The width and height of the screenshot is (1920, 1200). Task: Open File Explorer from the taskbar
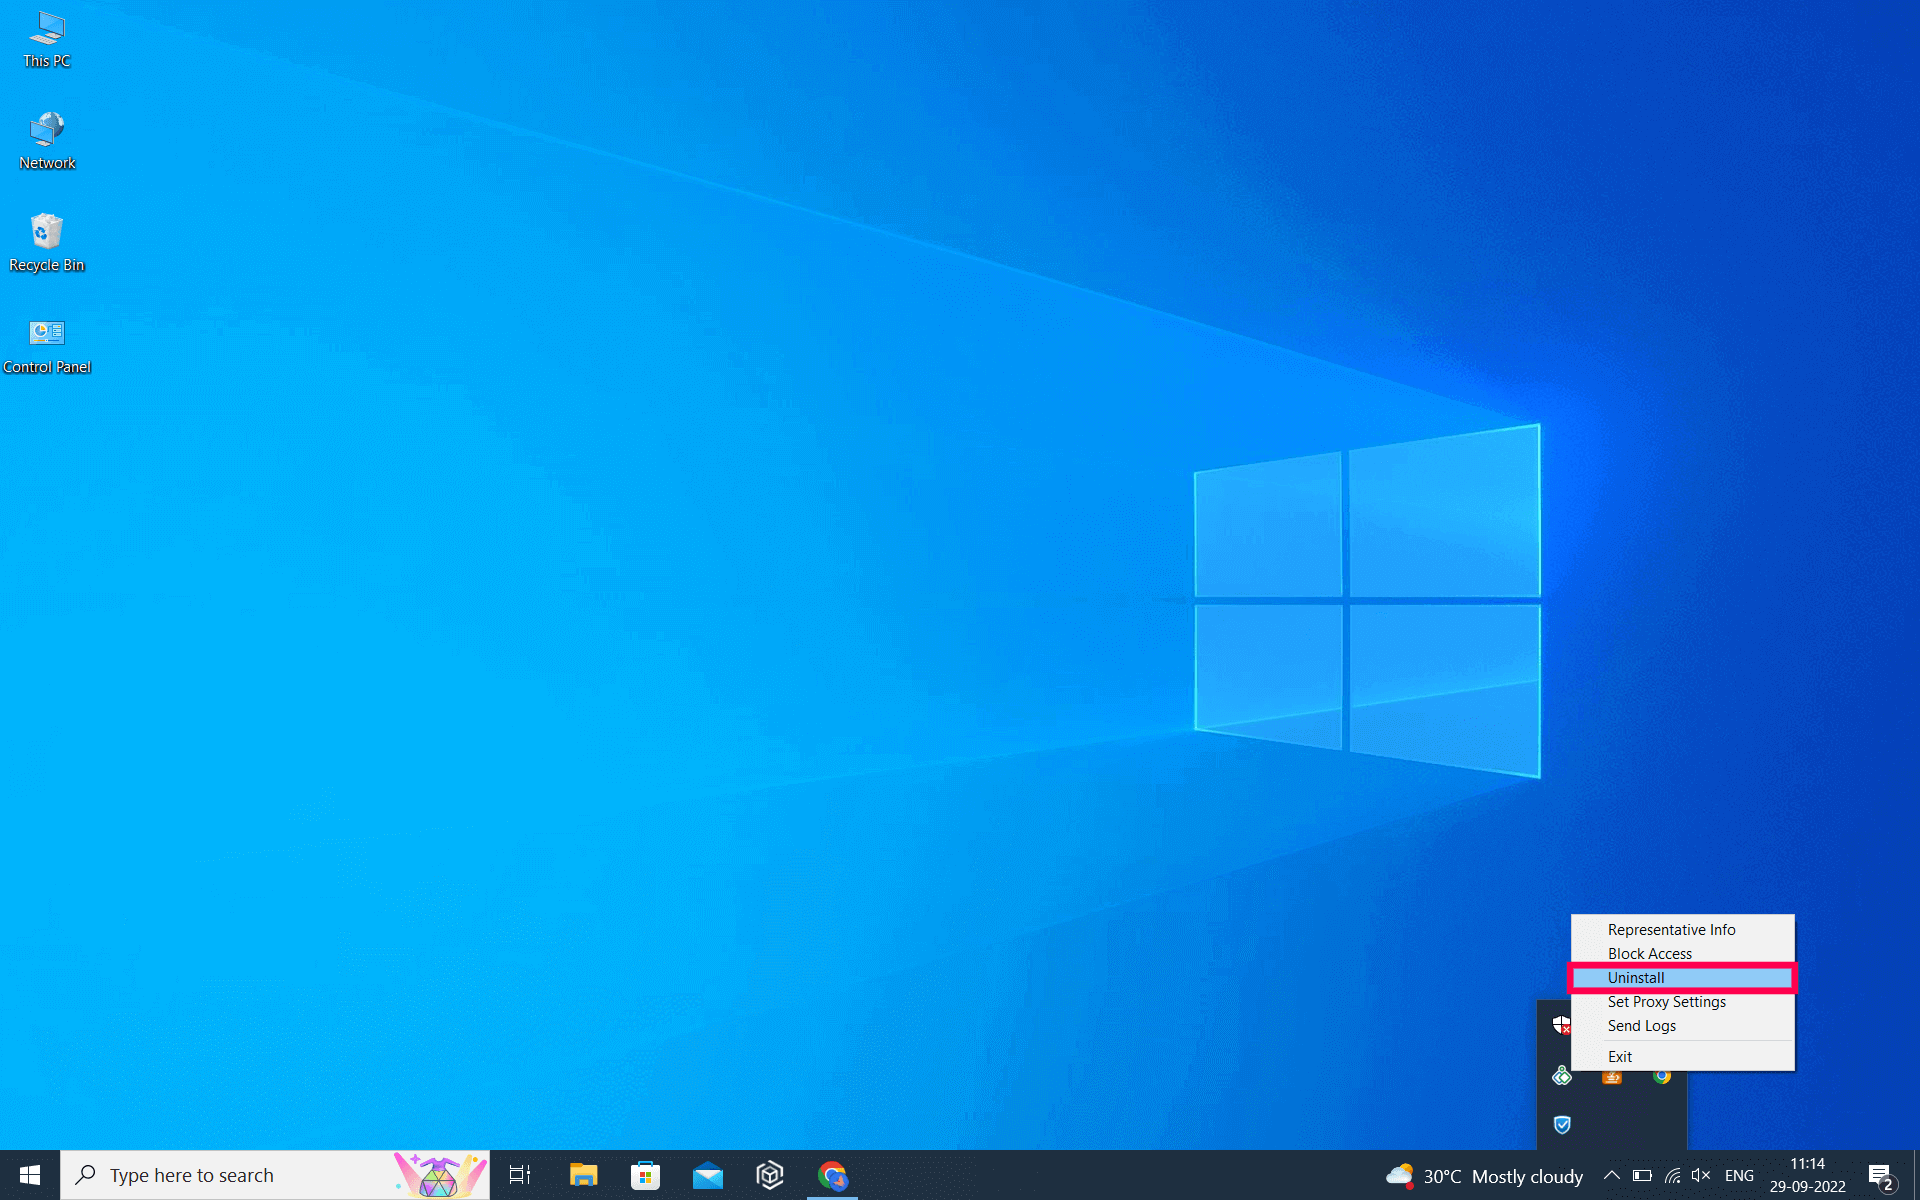pyautogui.click(x=583, y=1175)
